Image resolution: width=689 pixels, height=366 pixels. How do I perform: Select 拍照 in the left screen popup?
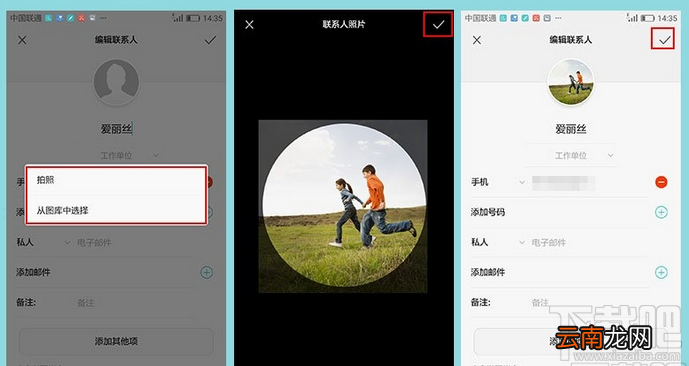(x=116, y=180)
